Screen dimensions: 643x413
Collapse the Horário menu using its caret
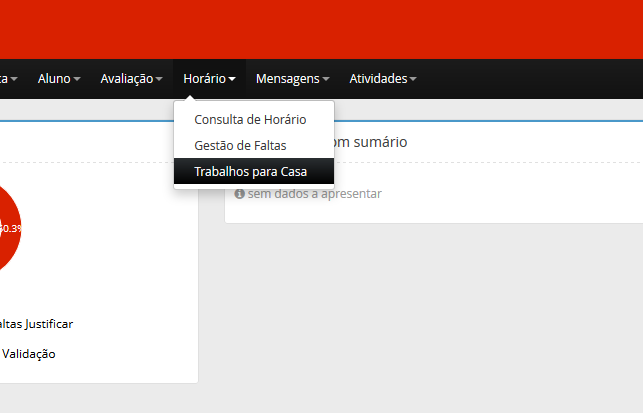tap(232, 79)
